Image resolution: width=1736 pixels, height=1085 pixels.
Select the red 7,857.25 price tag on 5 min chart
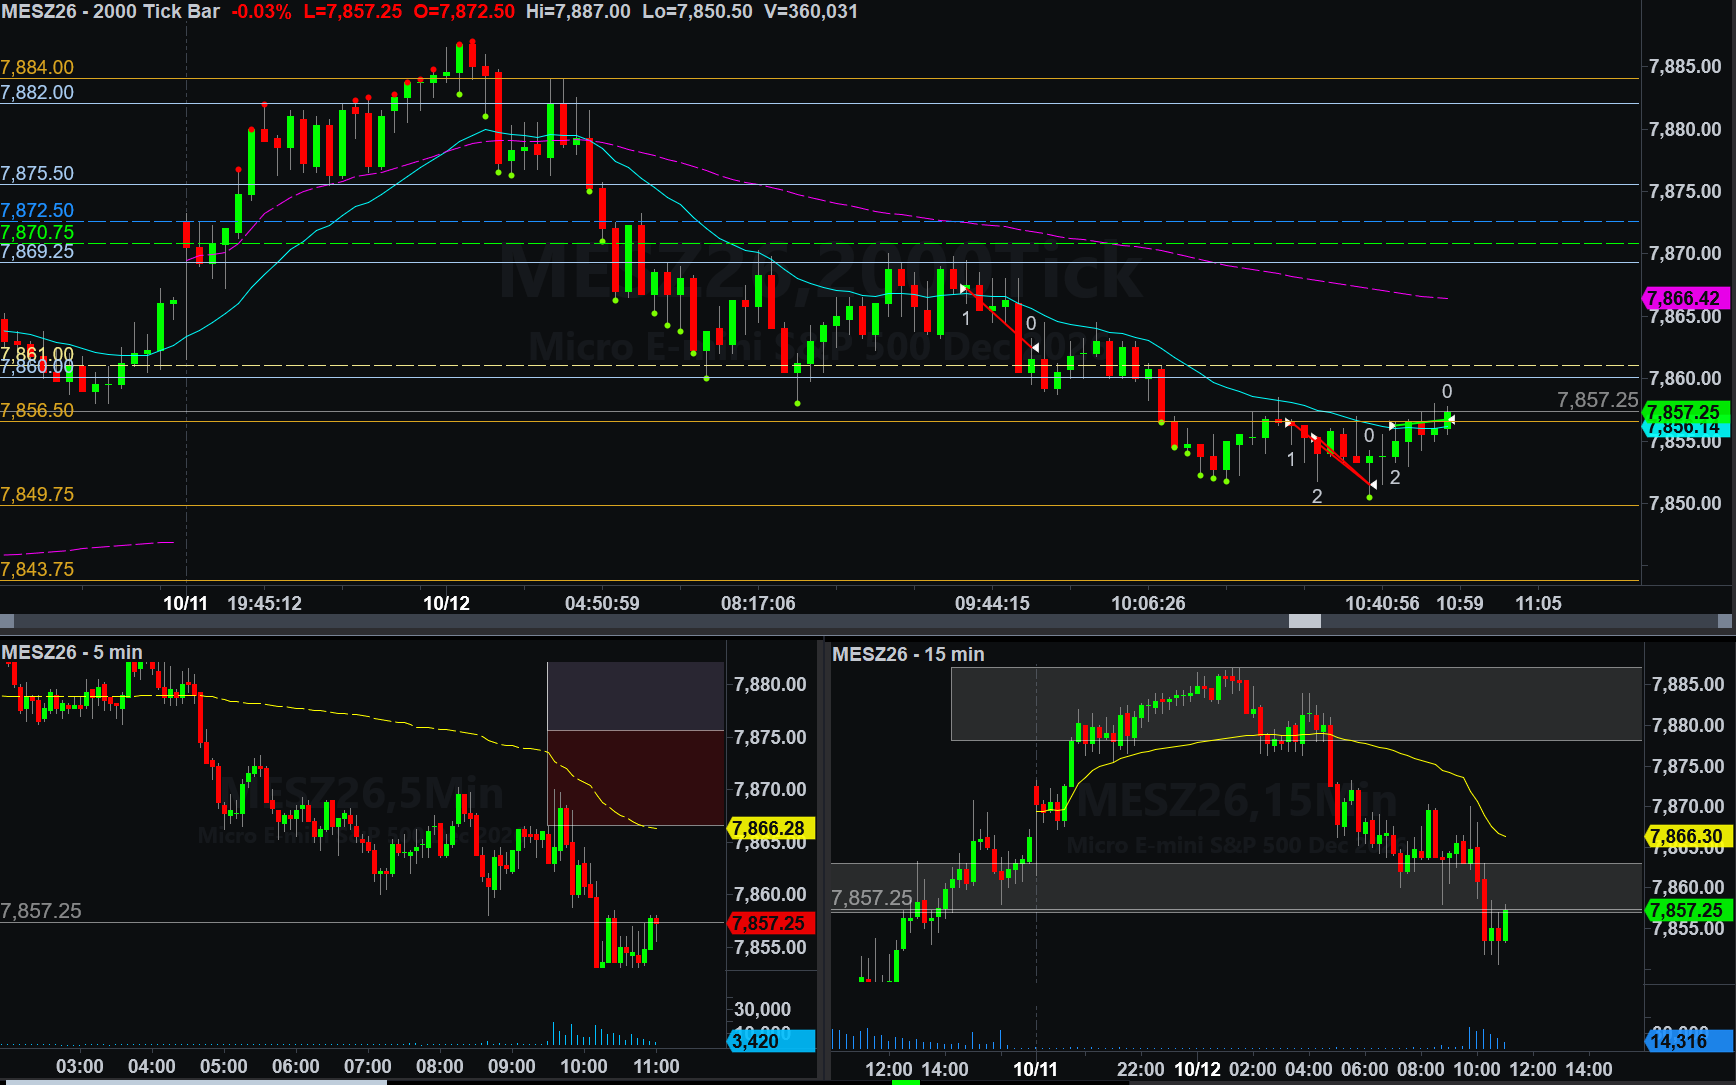771,923
